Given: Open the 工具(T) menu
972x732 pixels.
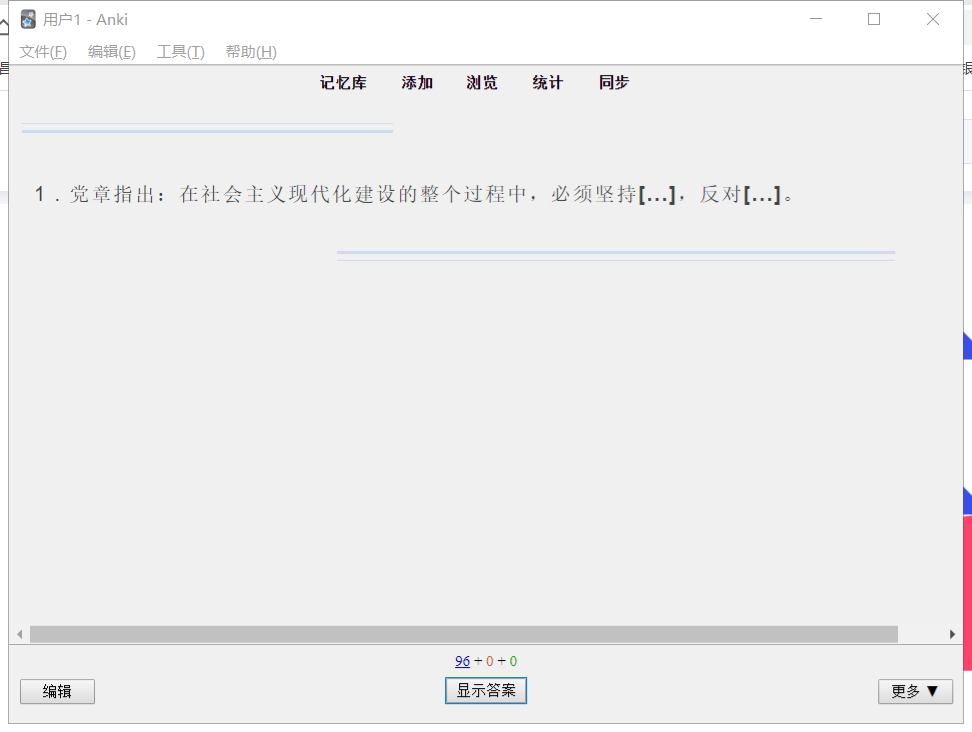Looking at the screenshot, I should (x=180, y=51).
